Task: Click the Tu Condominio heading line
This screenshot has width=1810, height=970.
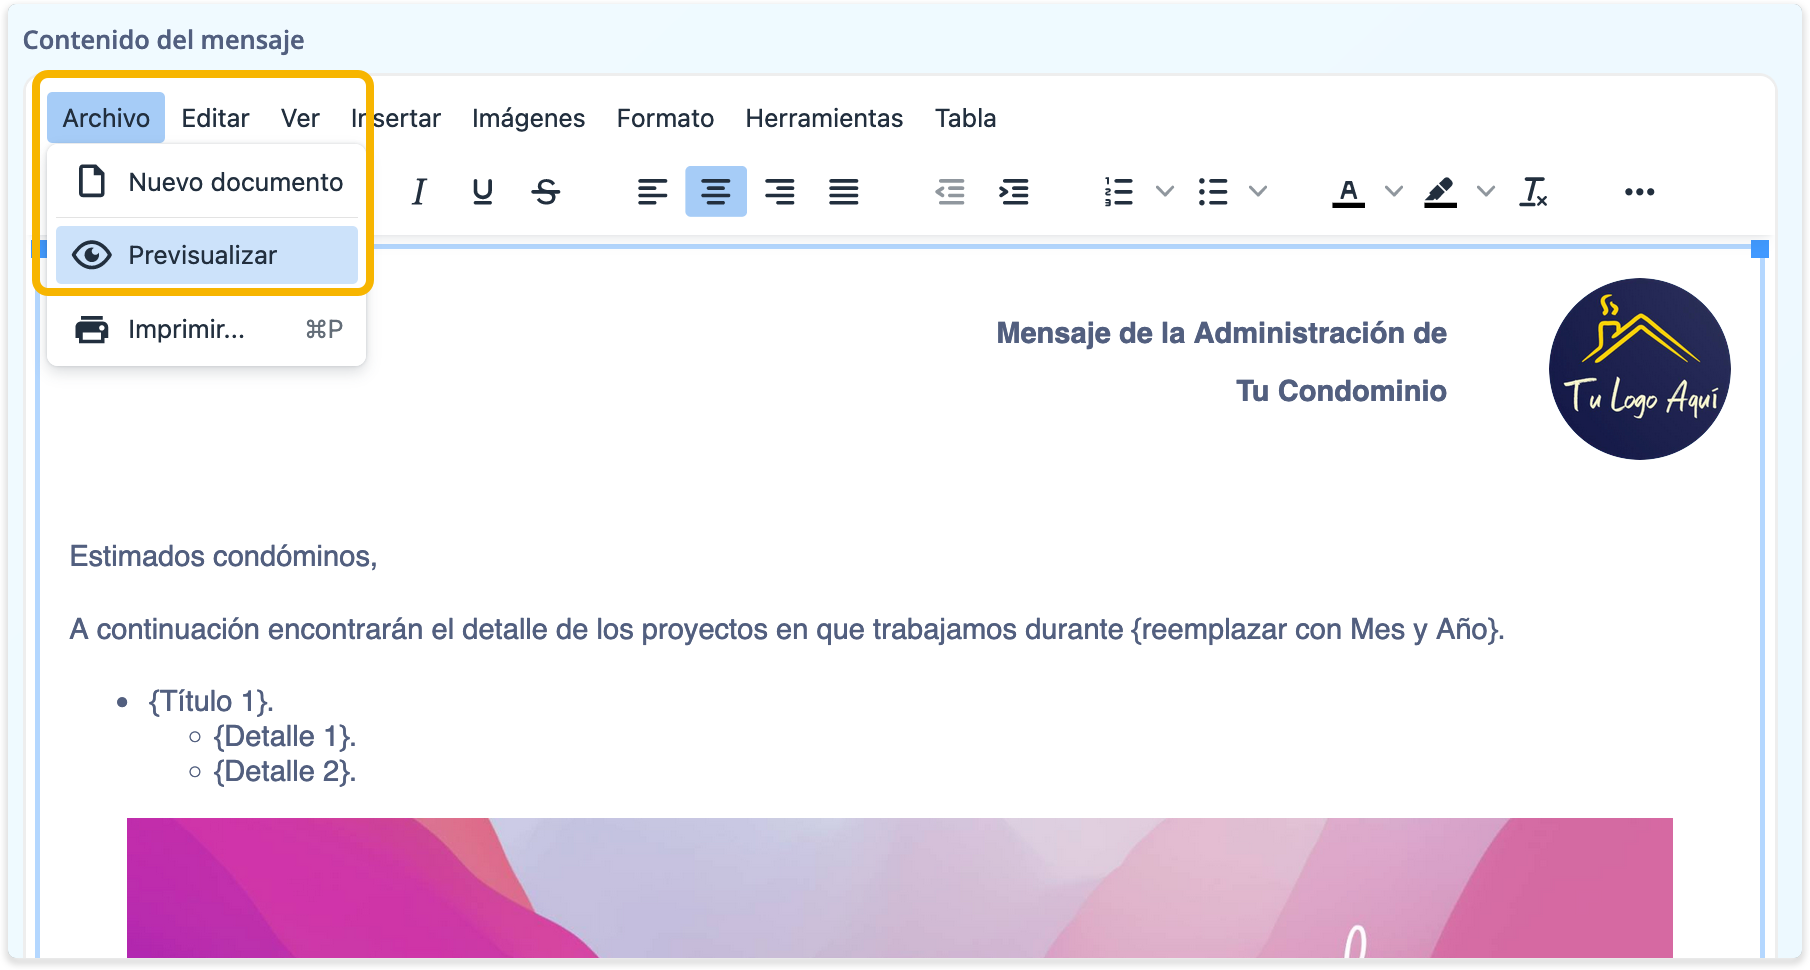Action: coord(1341,391)
